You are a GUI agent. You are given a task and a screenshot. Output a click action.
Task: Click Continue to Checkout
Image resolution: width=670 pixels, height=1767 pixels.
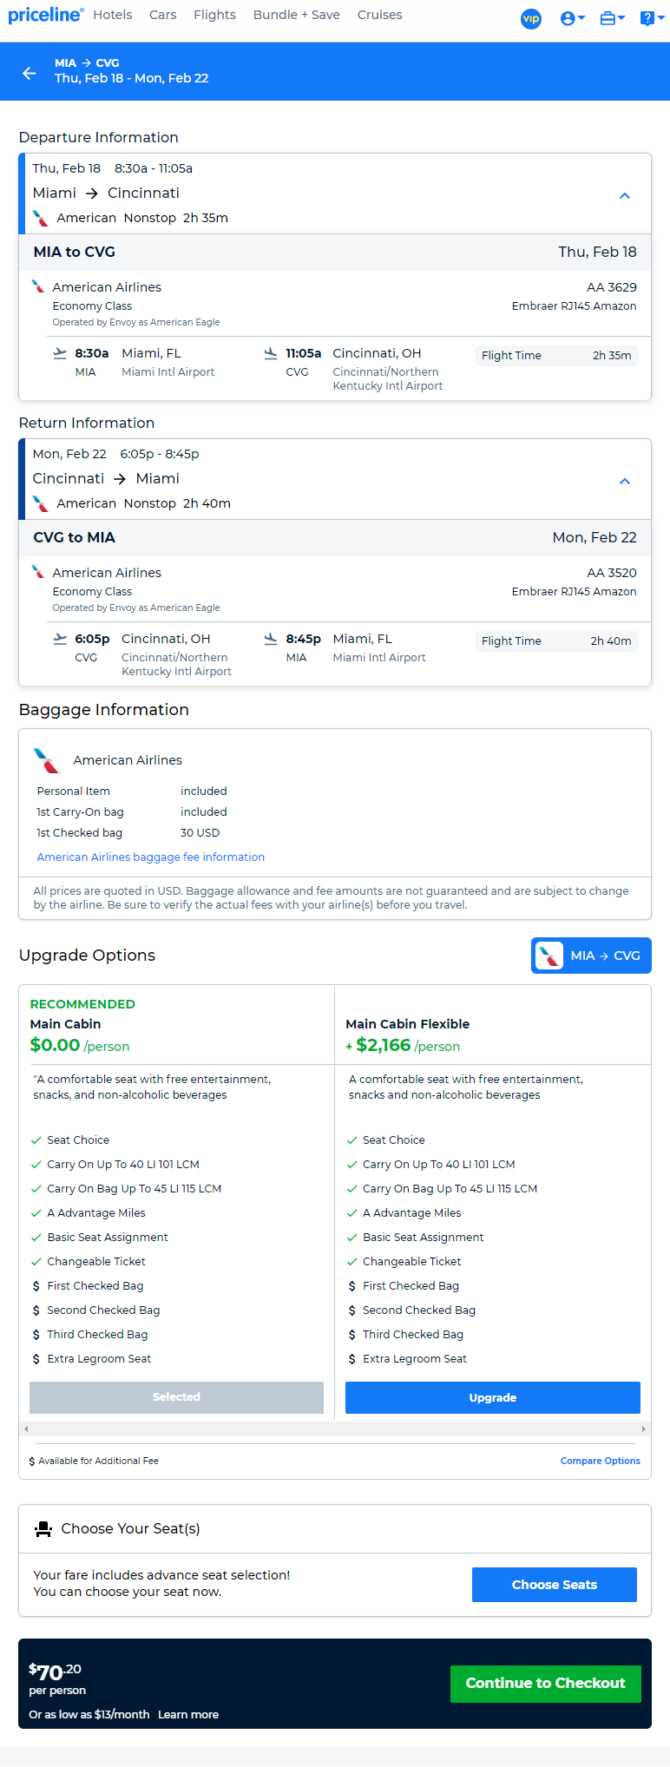coord(546,1683)
